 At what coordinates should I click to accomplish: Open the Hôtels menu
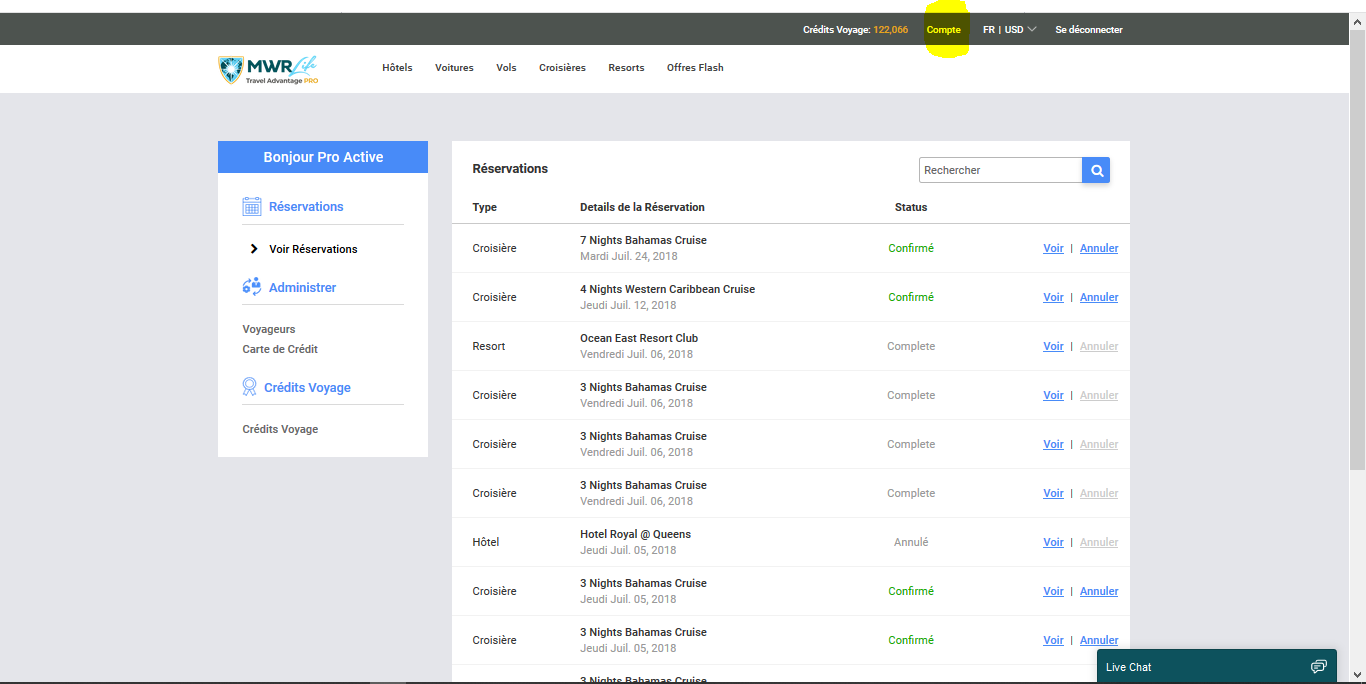tap(397, 68)
